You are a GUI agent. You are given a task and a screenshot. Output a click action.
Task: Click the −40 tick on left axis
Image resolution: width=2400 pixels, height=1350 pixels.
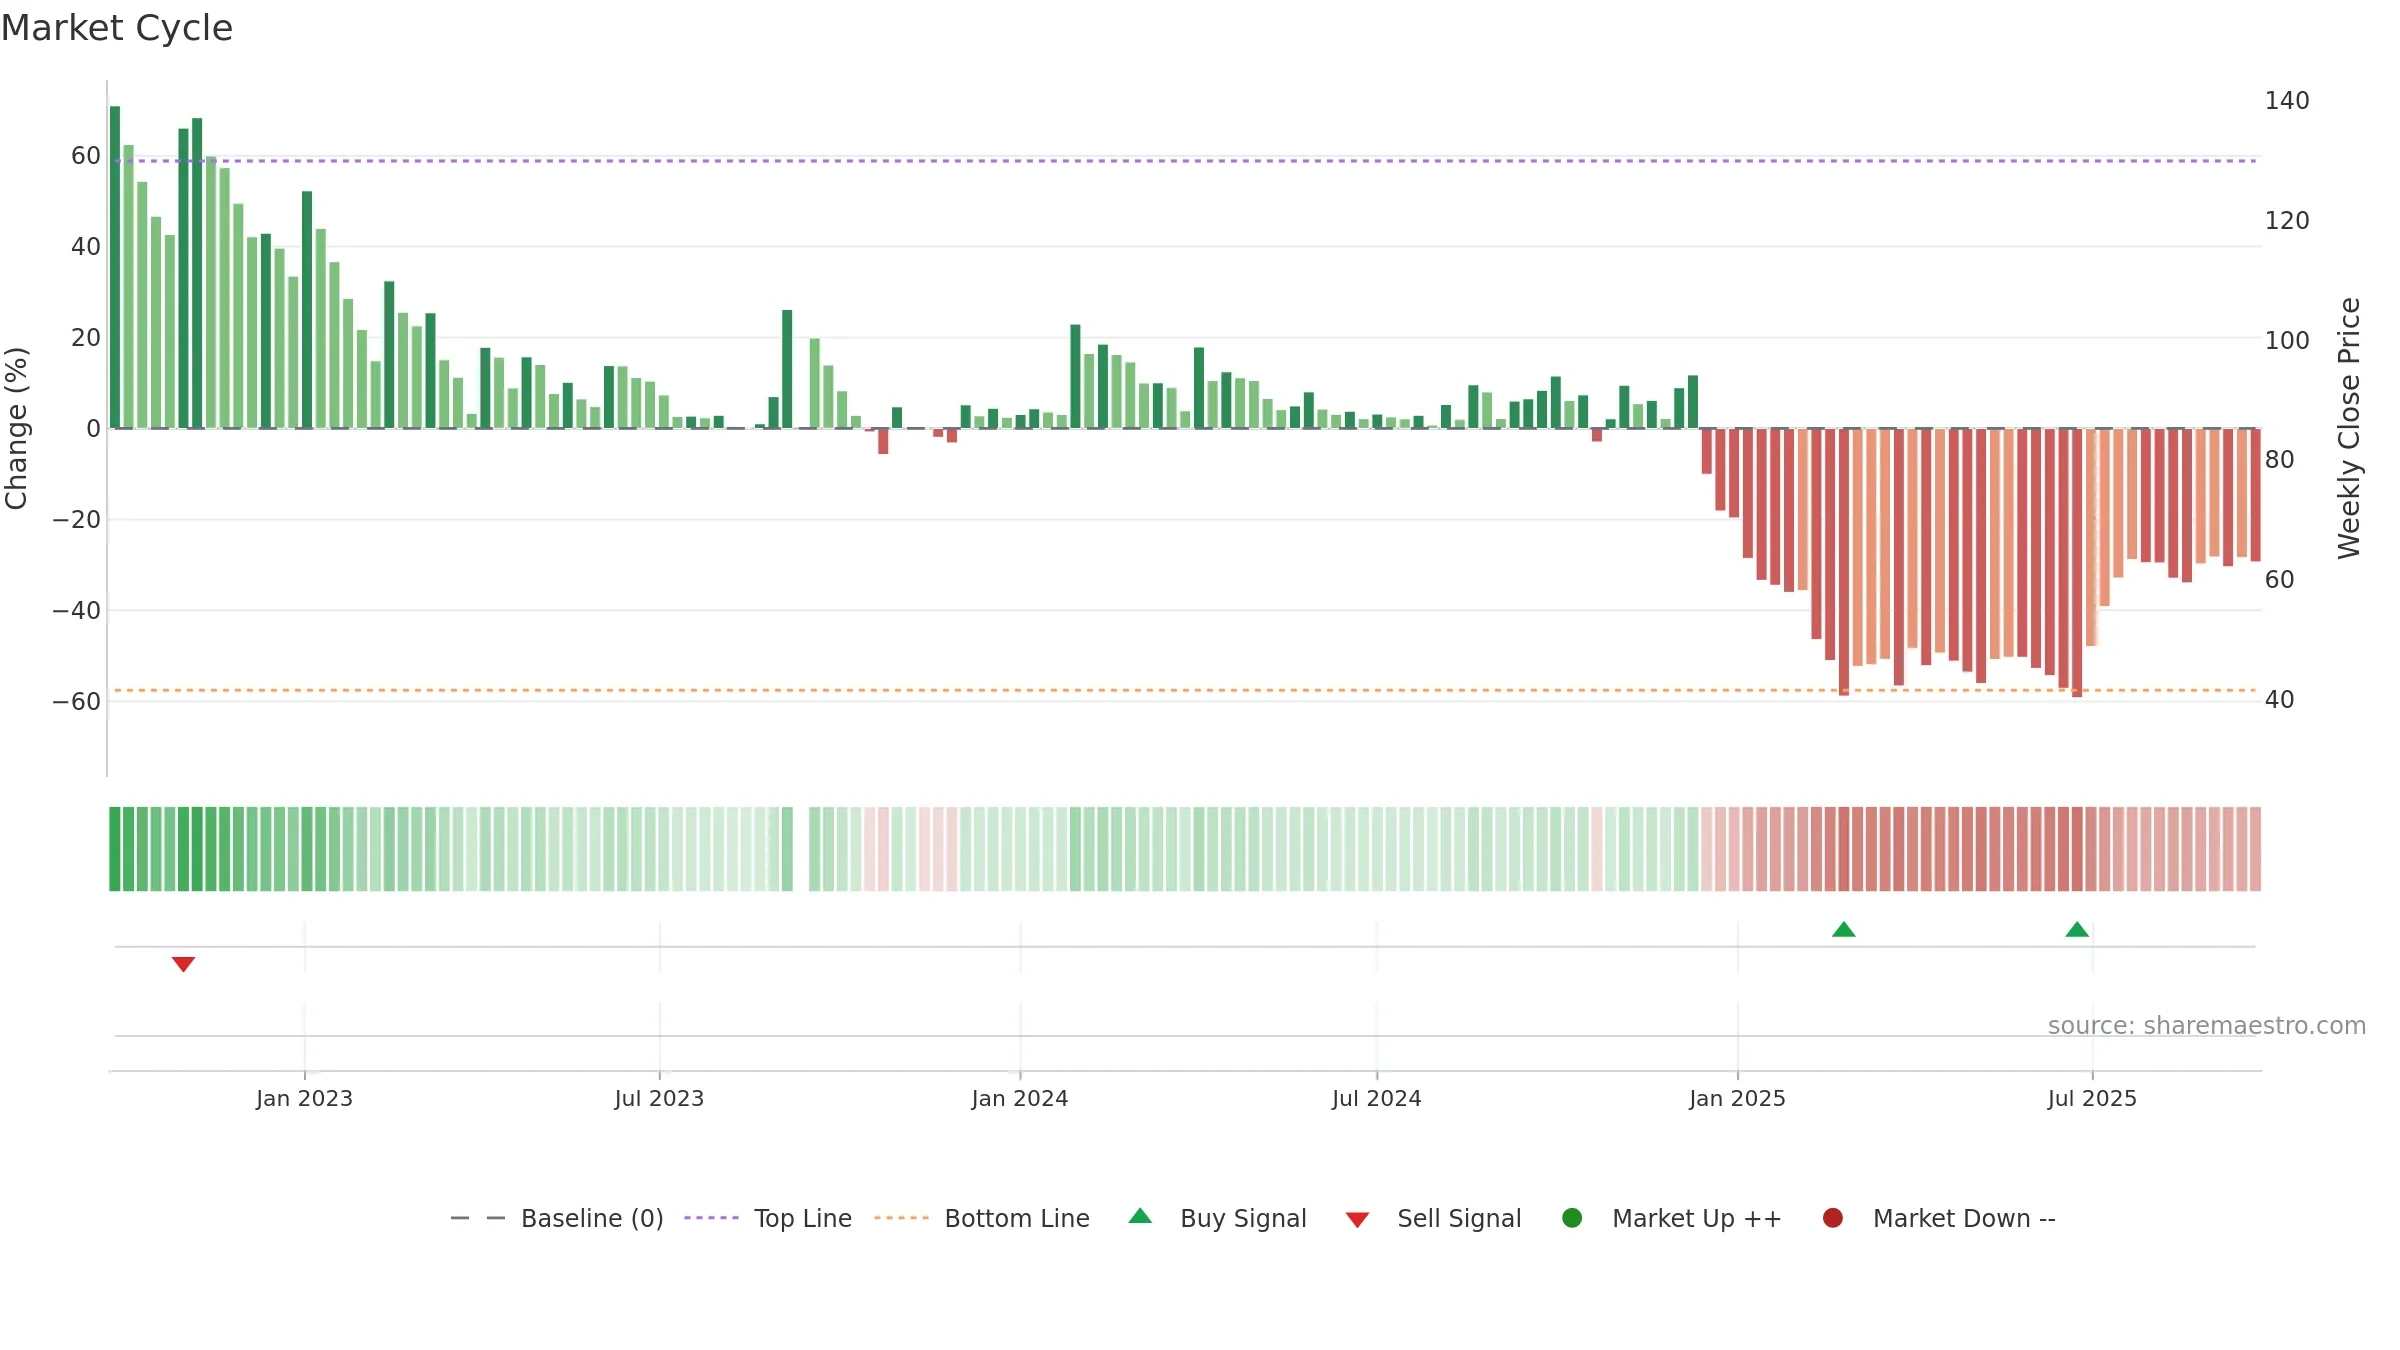pyautogui.click(x=77, y=611)
